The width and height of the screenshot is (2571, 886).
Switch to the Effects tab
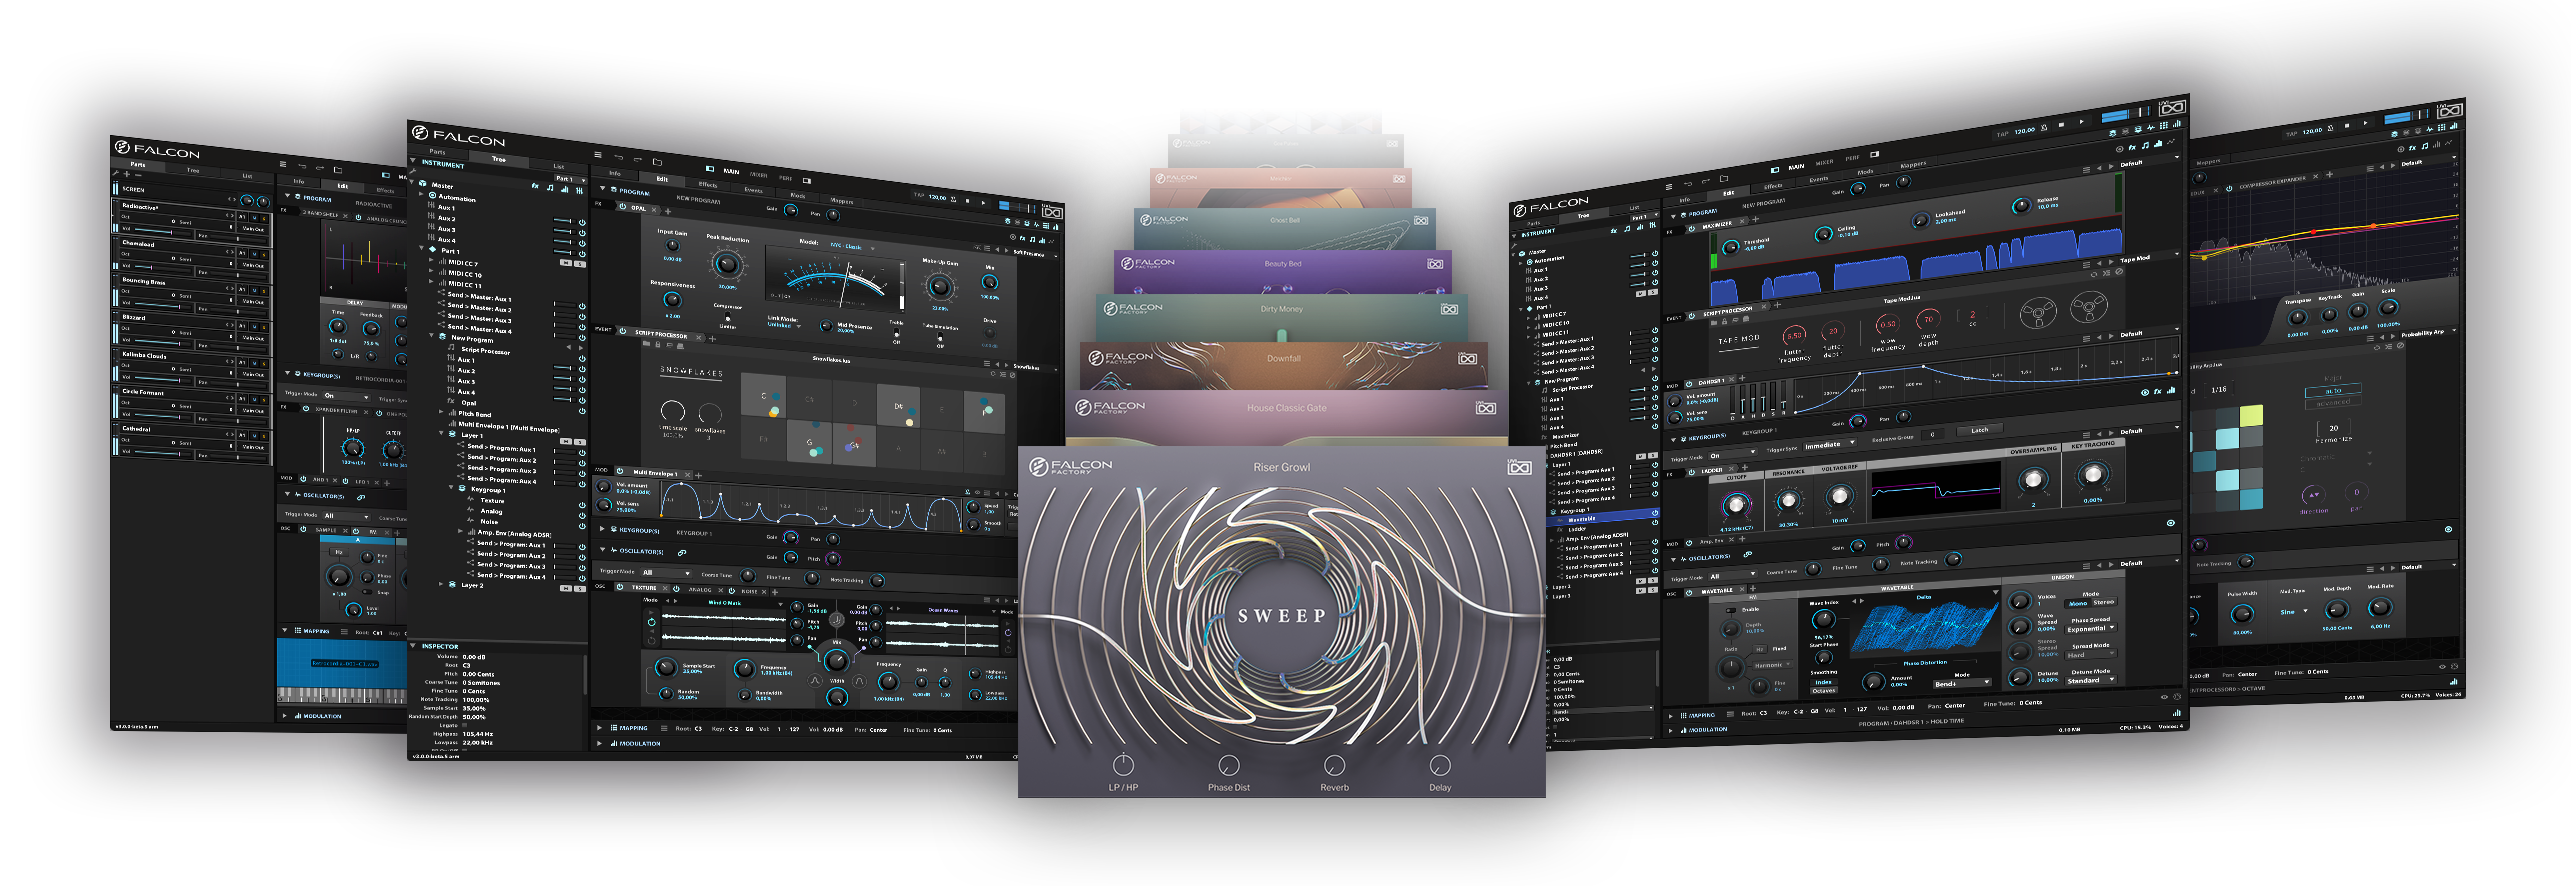(707, 184)
